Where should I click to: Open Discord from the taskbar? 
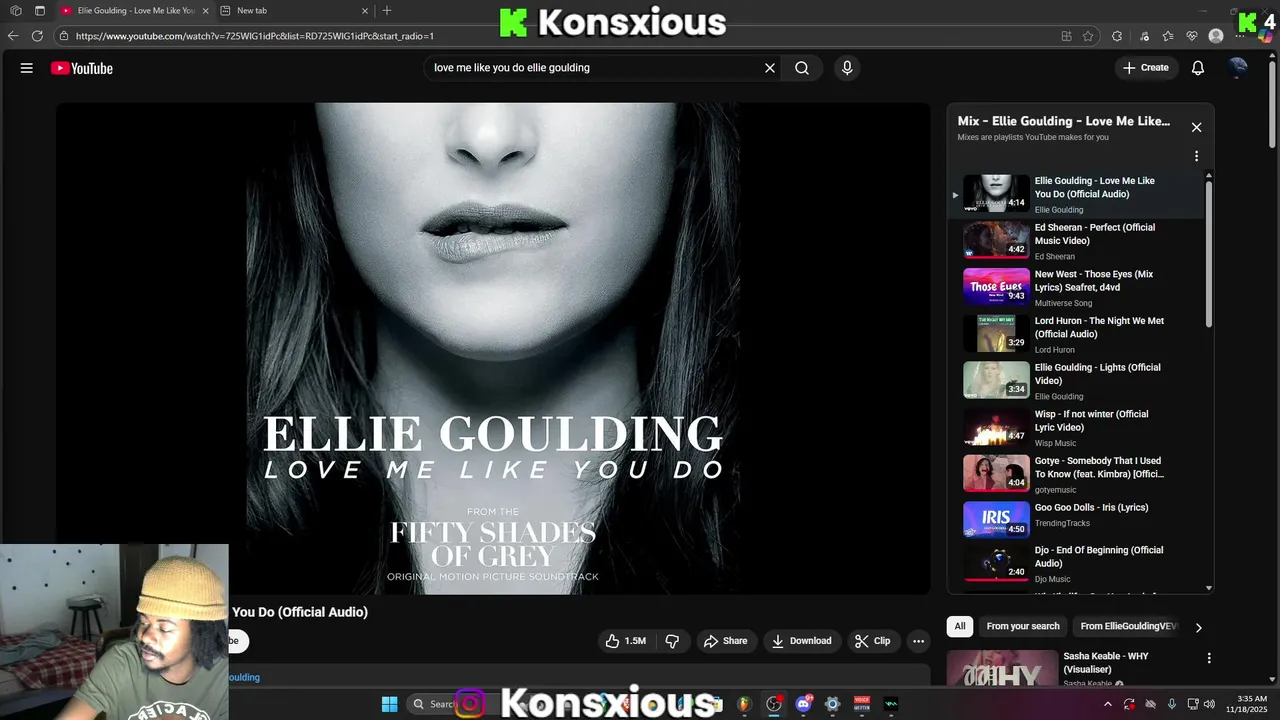[x=803, y=704]
